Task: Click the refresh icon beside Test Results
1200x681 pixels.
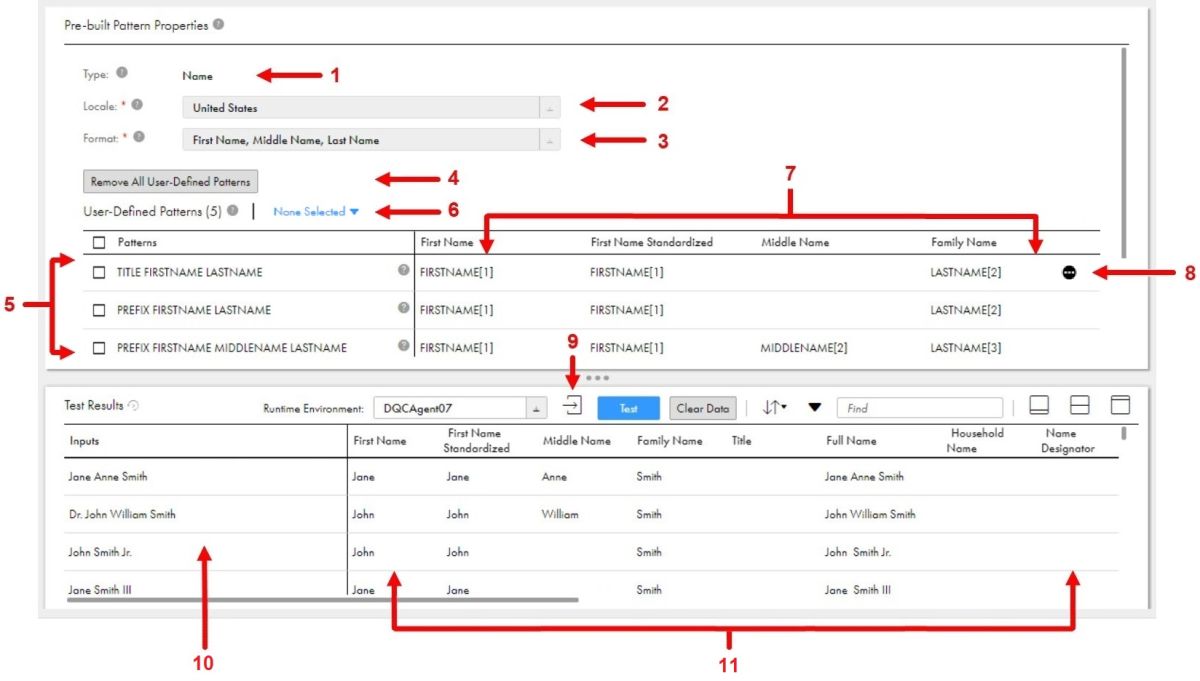Action: [134, 406]
